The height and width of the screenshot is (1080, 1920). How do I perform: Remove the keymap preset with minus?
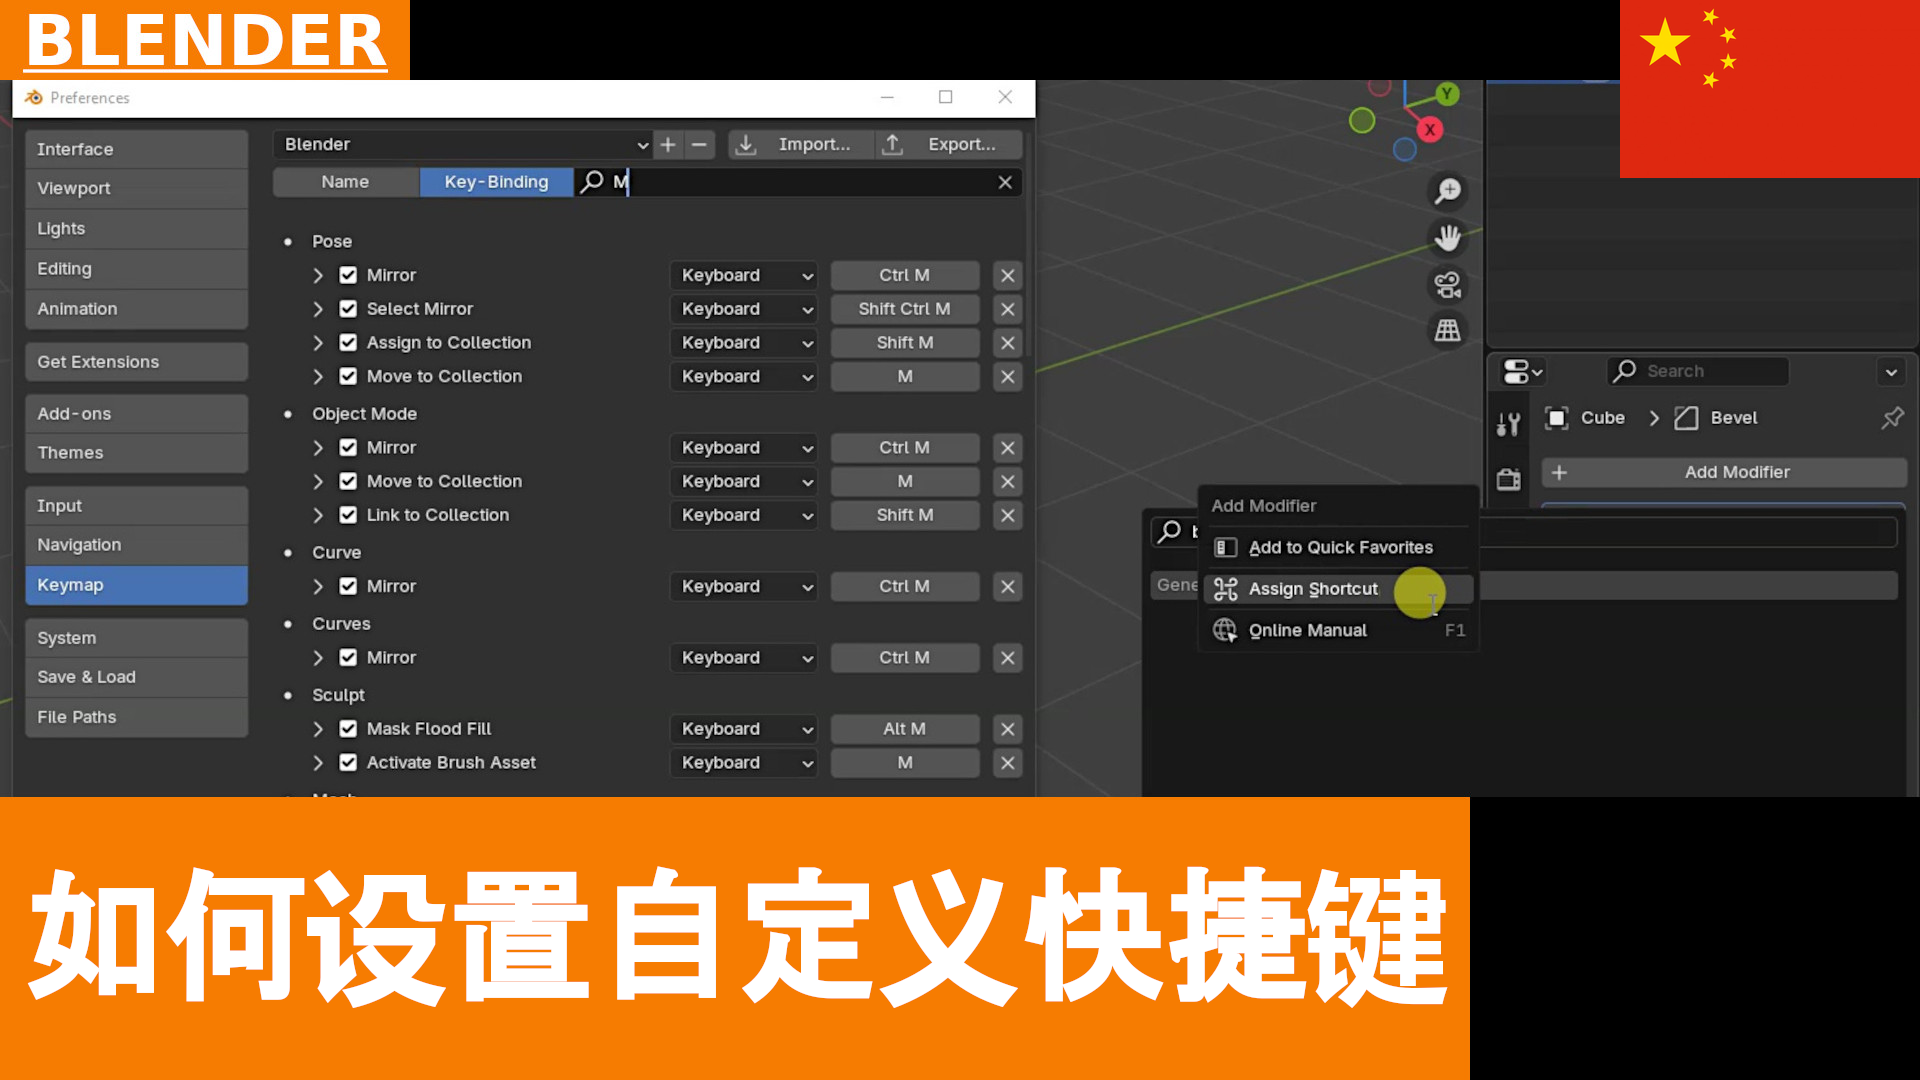tap(699, 144)
